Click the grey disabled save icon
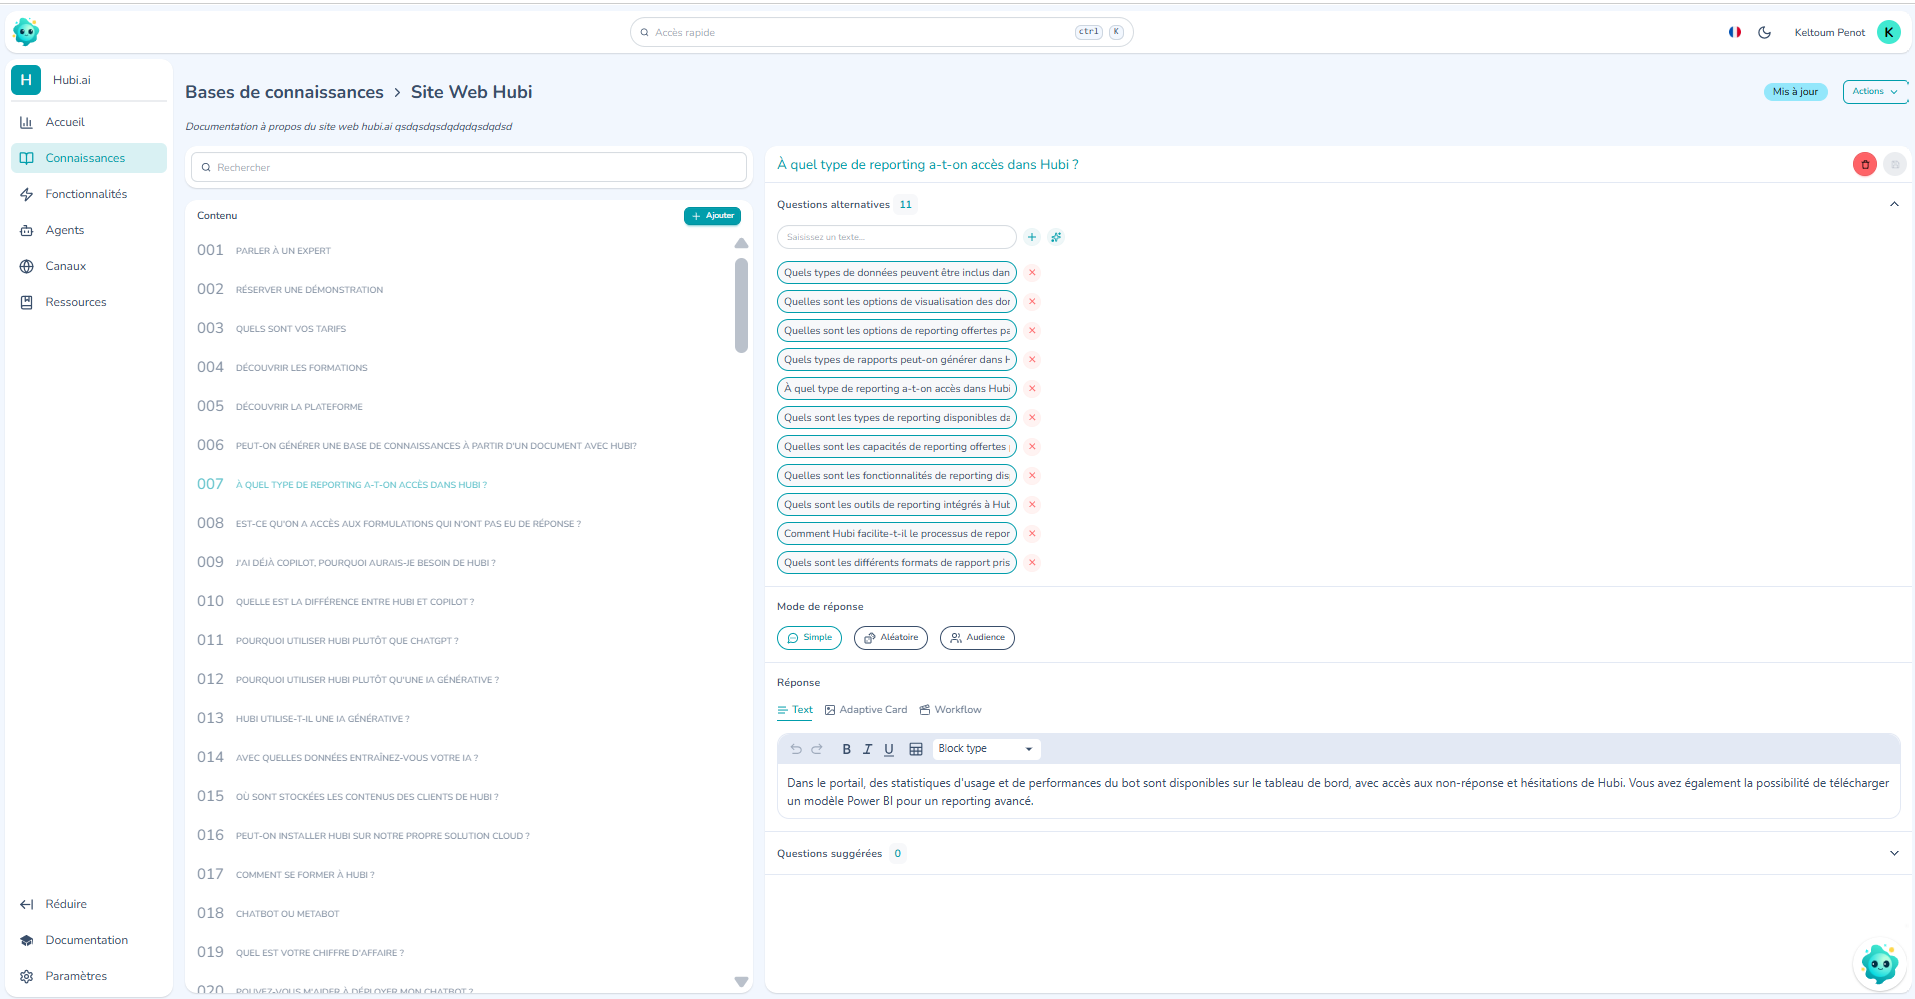The image size is (1915, 999). pyautogui.click(x=1895, y=164)
